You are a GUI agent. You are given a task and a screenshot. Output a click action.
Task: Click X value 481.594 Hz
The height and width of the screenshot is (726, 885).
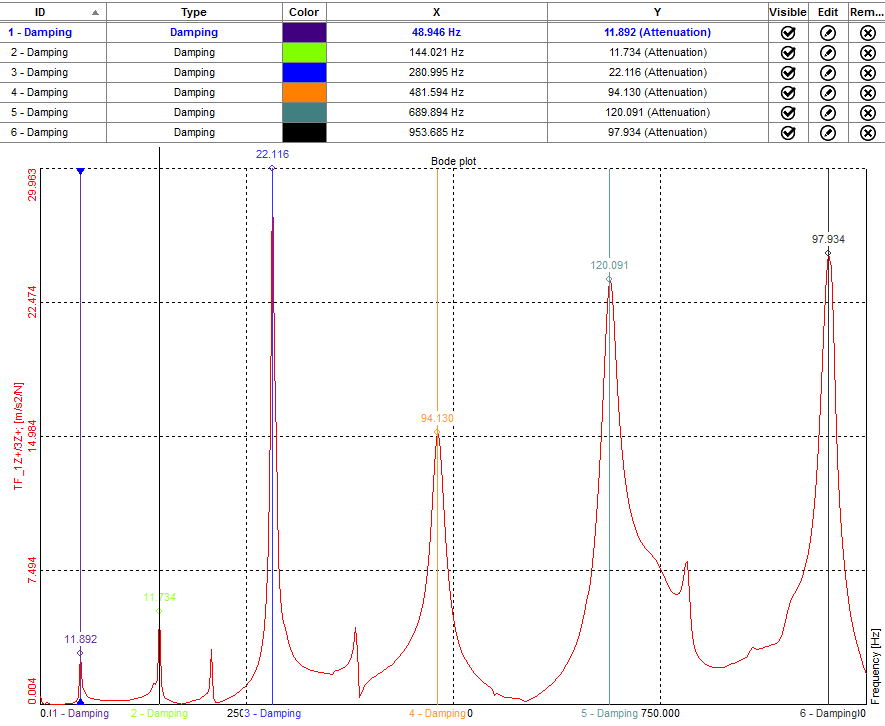coord(436,93)
